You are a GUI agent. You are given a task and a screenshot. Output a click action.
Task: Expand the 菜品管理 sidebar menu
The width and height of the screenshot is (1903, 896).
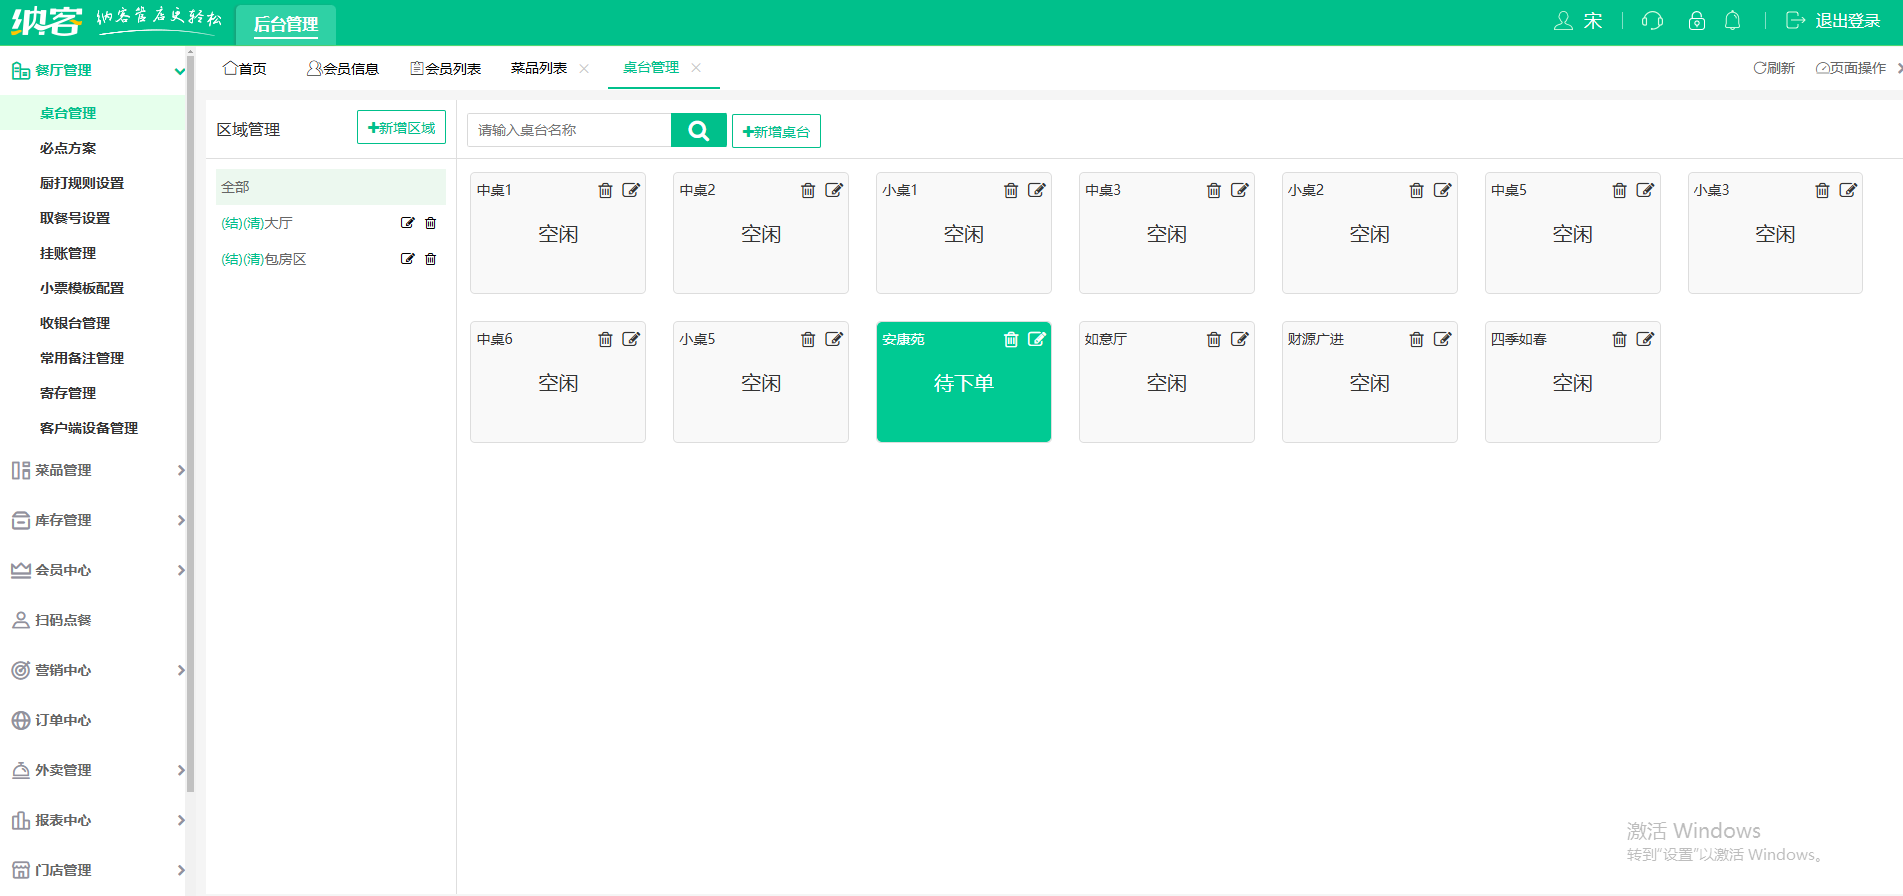pos(95,470)
